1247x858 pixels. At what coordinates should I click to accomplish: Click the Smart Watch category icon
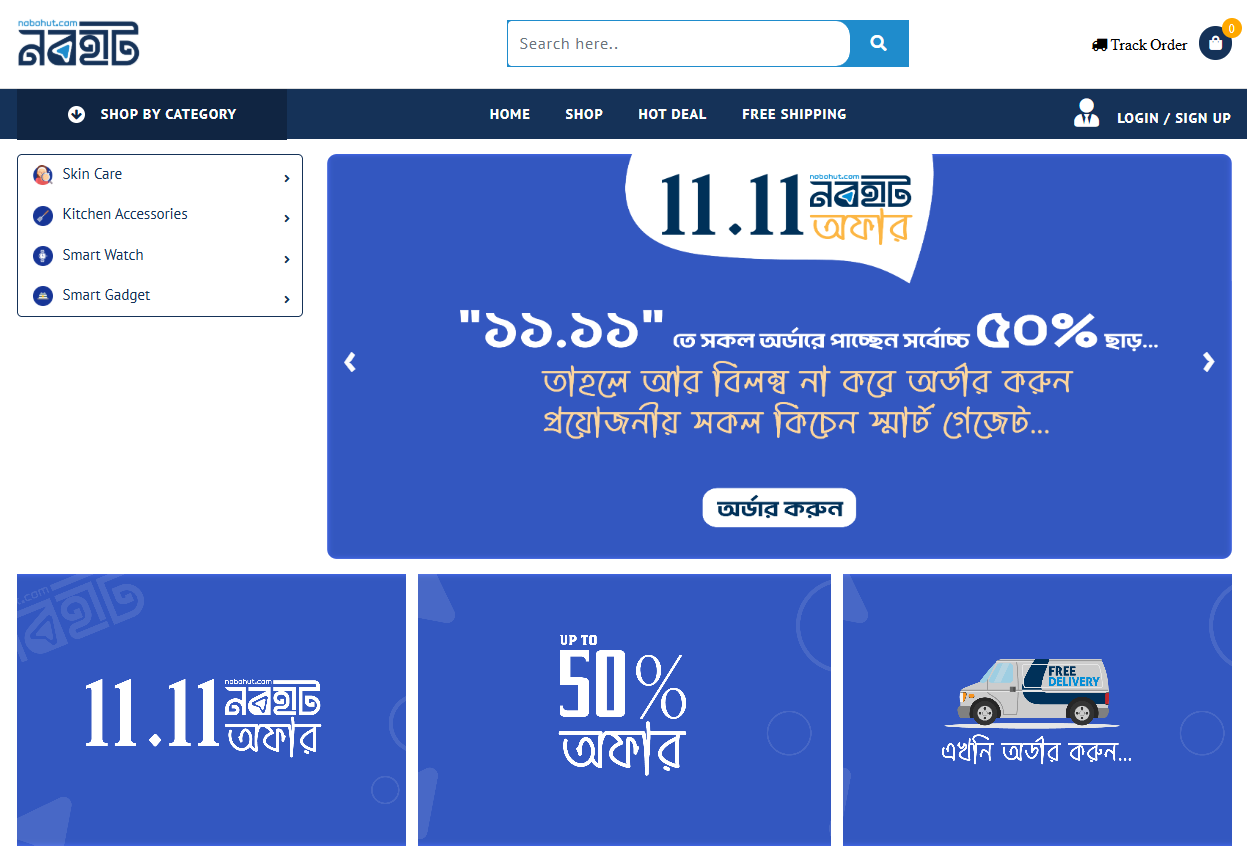click(43, 256)
